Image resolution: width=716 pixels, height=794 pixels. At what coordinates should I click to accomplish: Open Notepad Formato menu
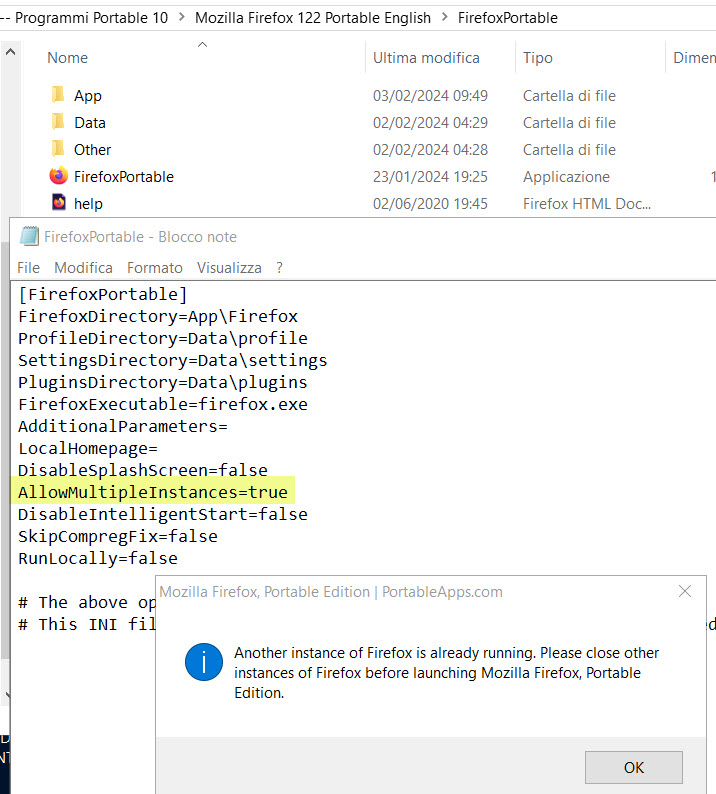click(154, 267)
